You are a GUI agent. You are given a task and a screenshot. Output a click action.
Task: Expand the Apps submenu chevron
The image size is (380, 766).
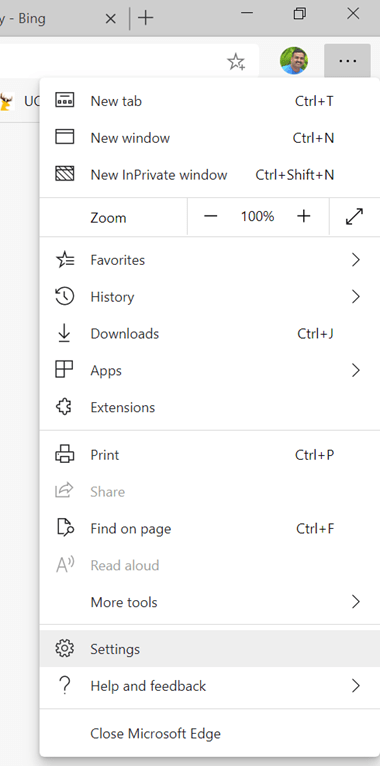[x=356, y=370]
